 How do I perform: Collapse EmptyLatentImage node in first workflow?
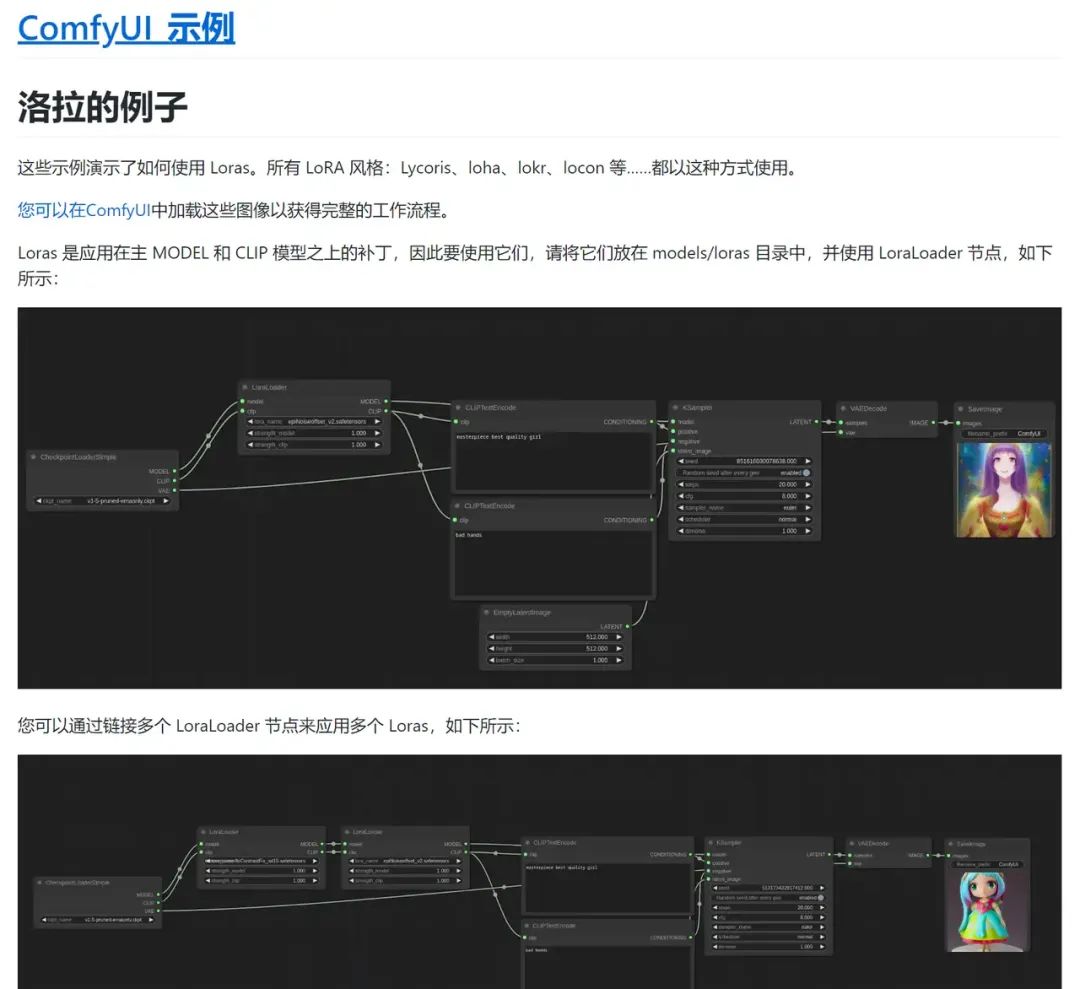tap(486, 612)
